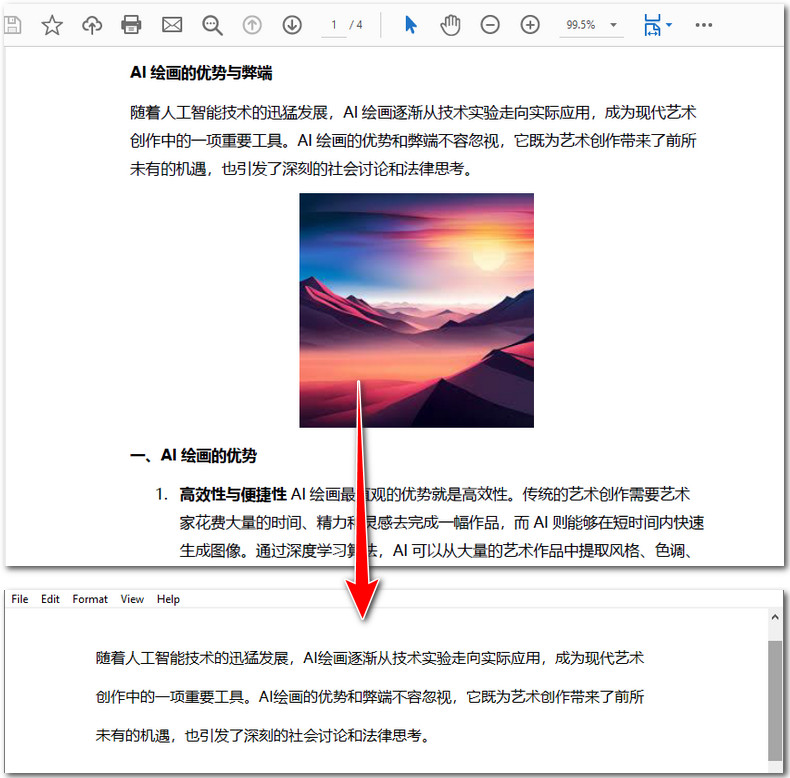
Task: Click the sunset landscape image in PDF
Action: pyautogui.click(x=417, y=310)
